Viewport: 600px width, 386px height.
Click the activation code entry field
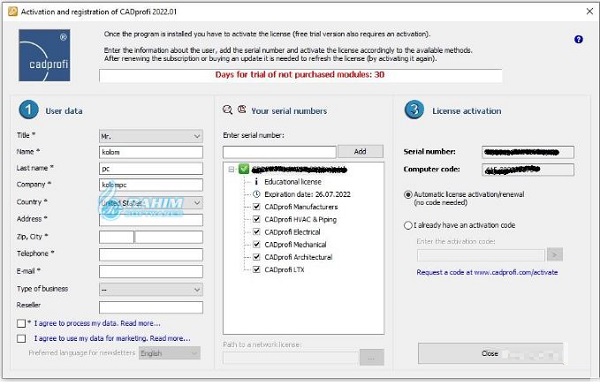(x=481, y=255)
